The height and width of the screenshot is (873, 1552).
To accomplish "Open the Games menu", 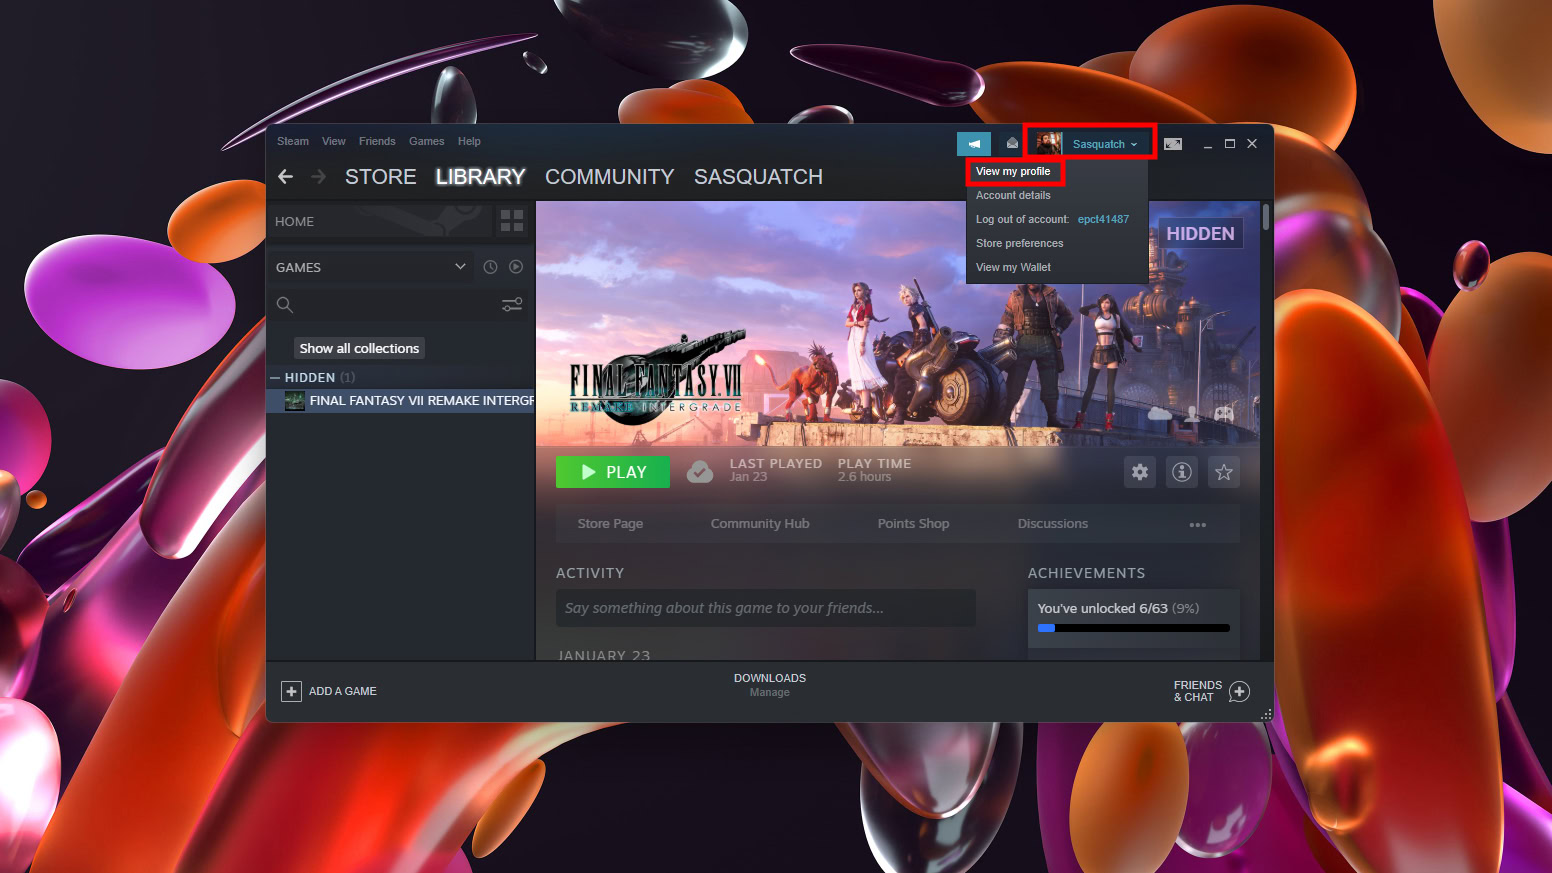I will tap(427, 141).
